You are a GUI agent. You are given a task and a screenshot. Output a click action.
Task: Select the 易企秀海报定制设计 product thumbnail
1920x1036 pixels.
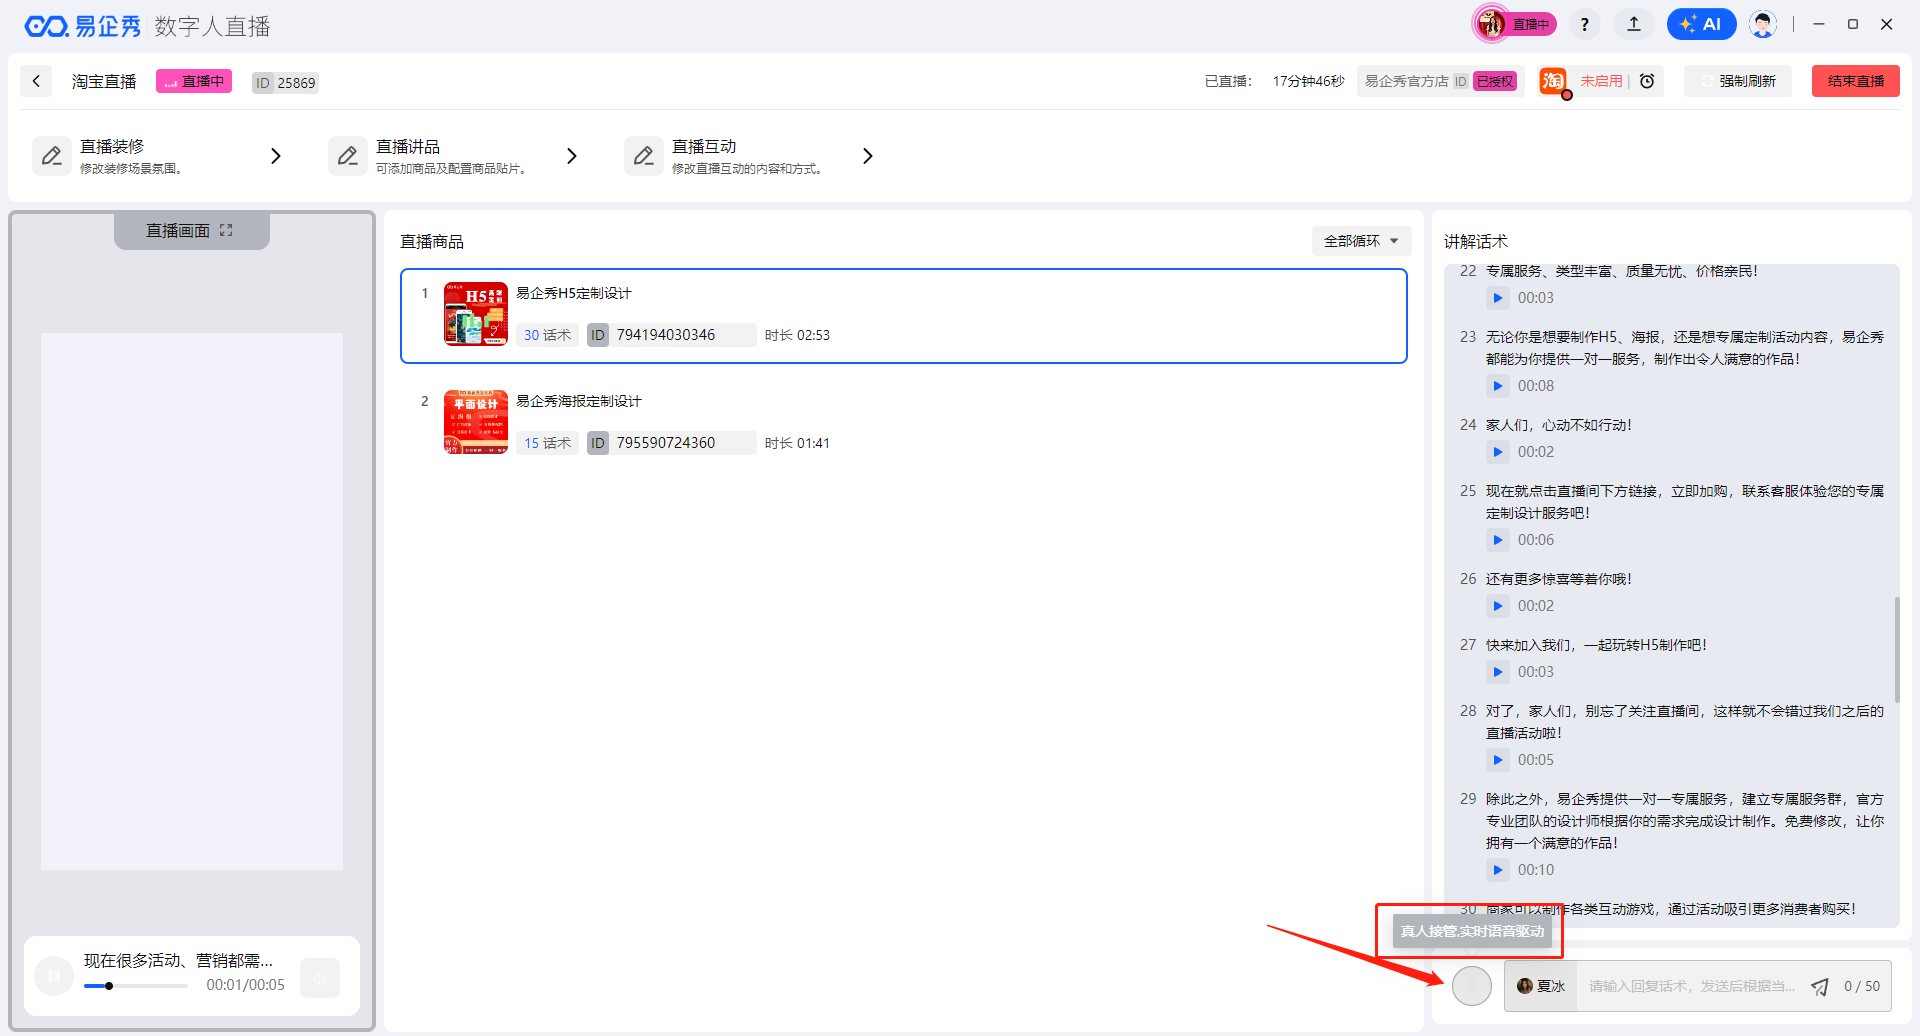pyautogui.click(x=476, y=422)
